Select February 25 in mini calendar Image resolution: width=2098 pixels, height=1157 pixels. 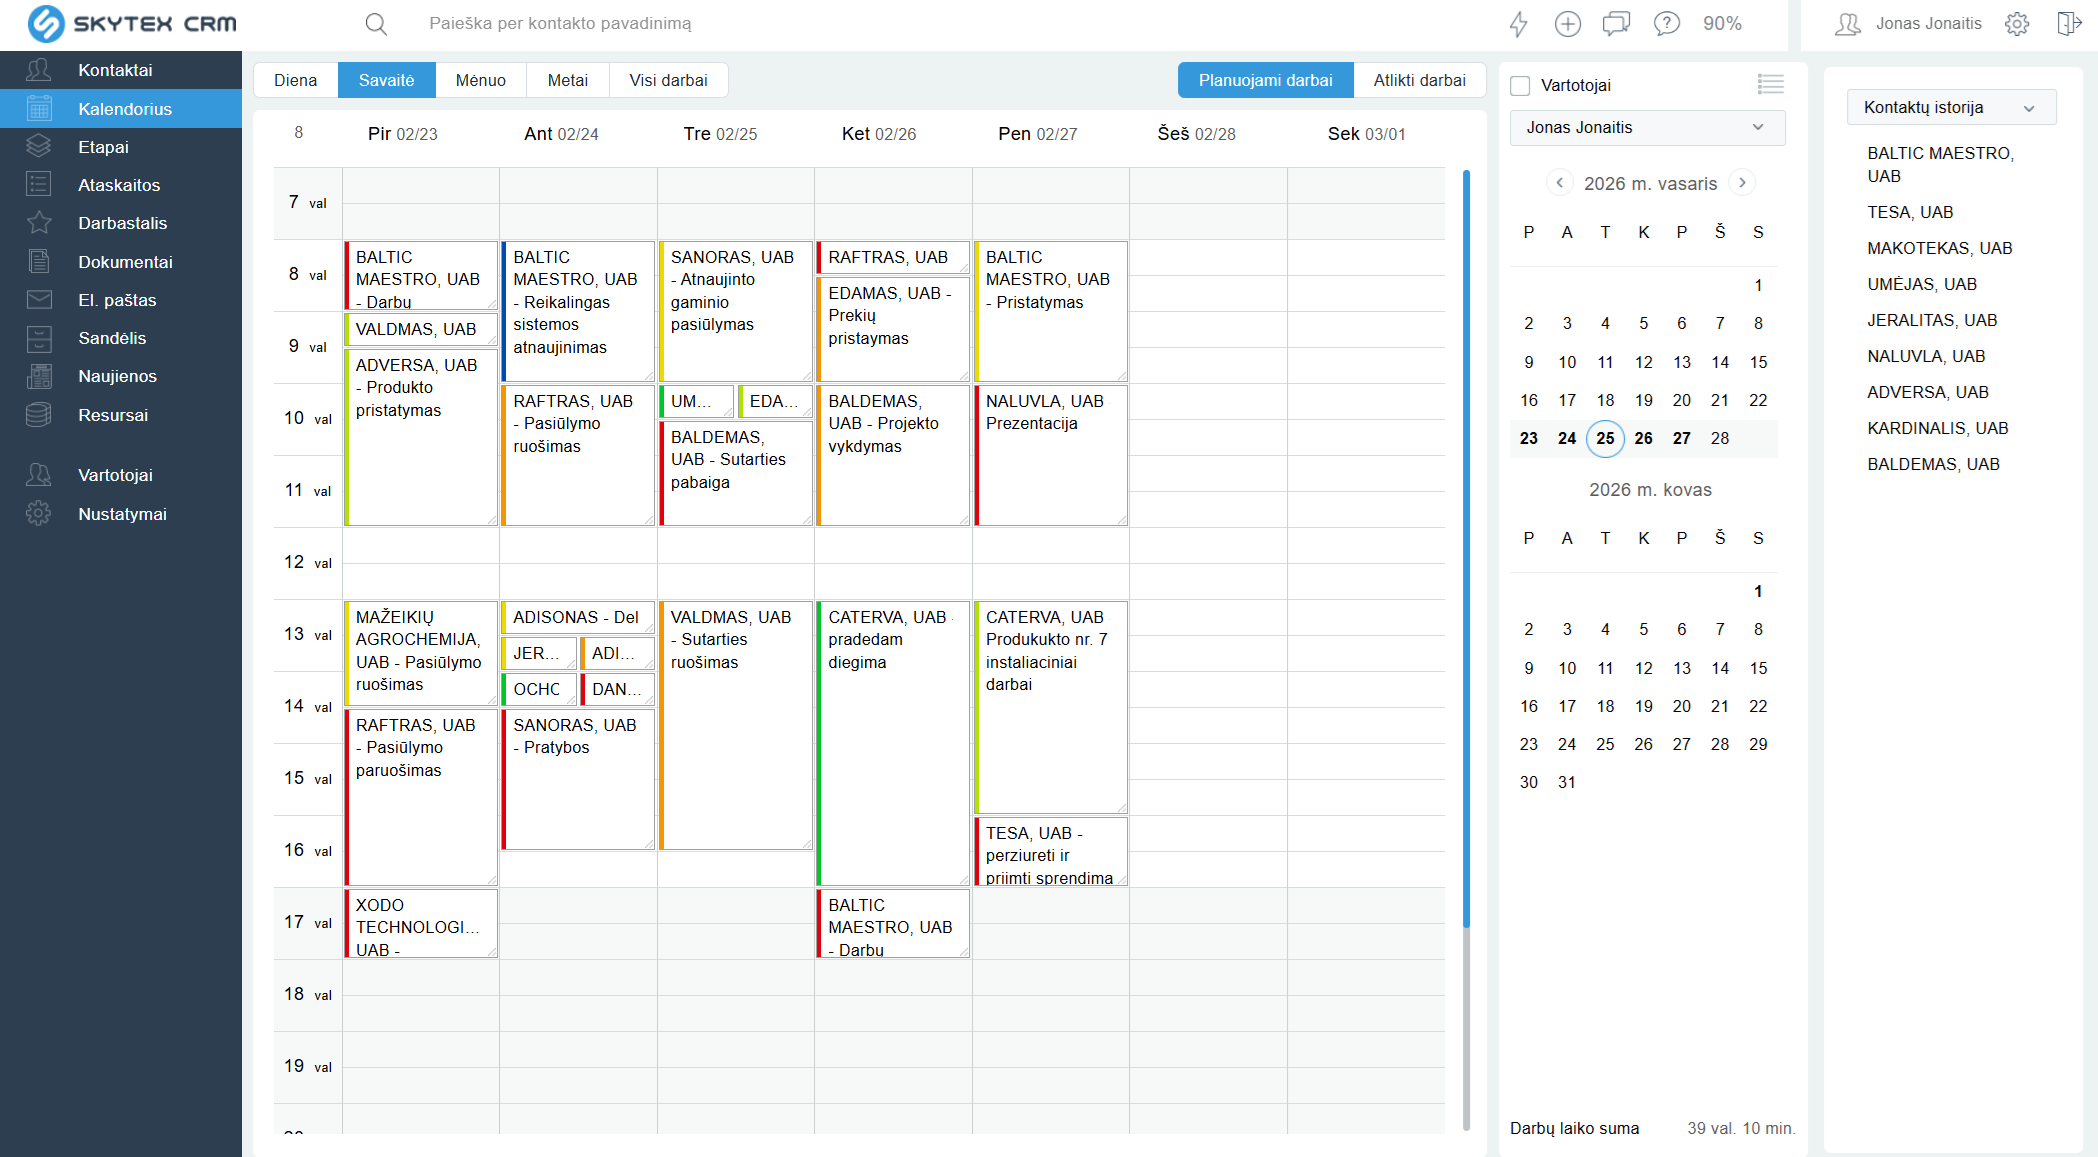coord(1605,438)
